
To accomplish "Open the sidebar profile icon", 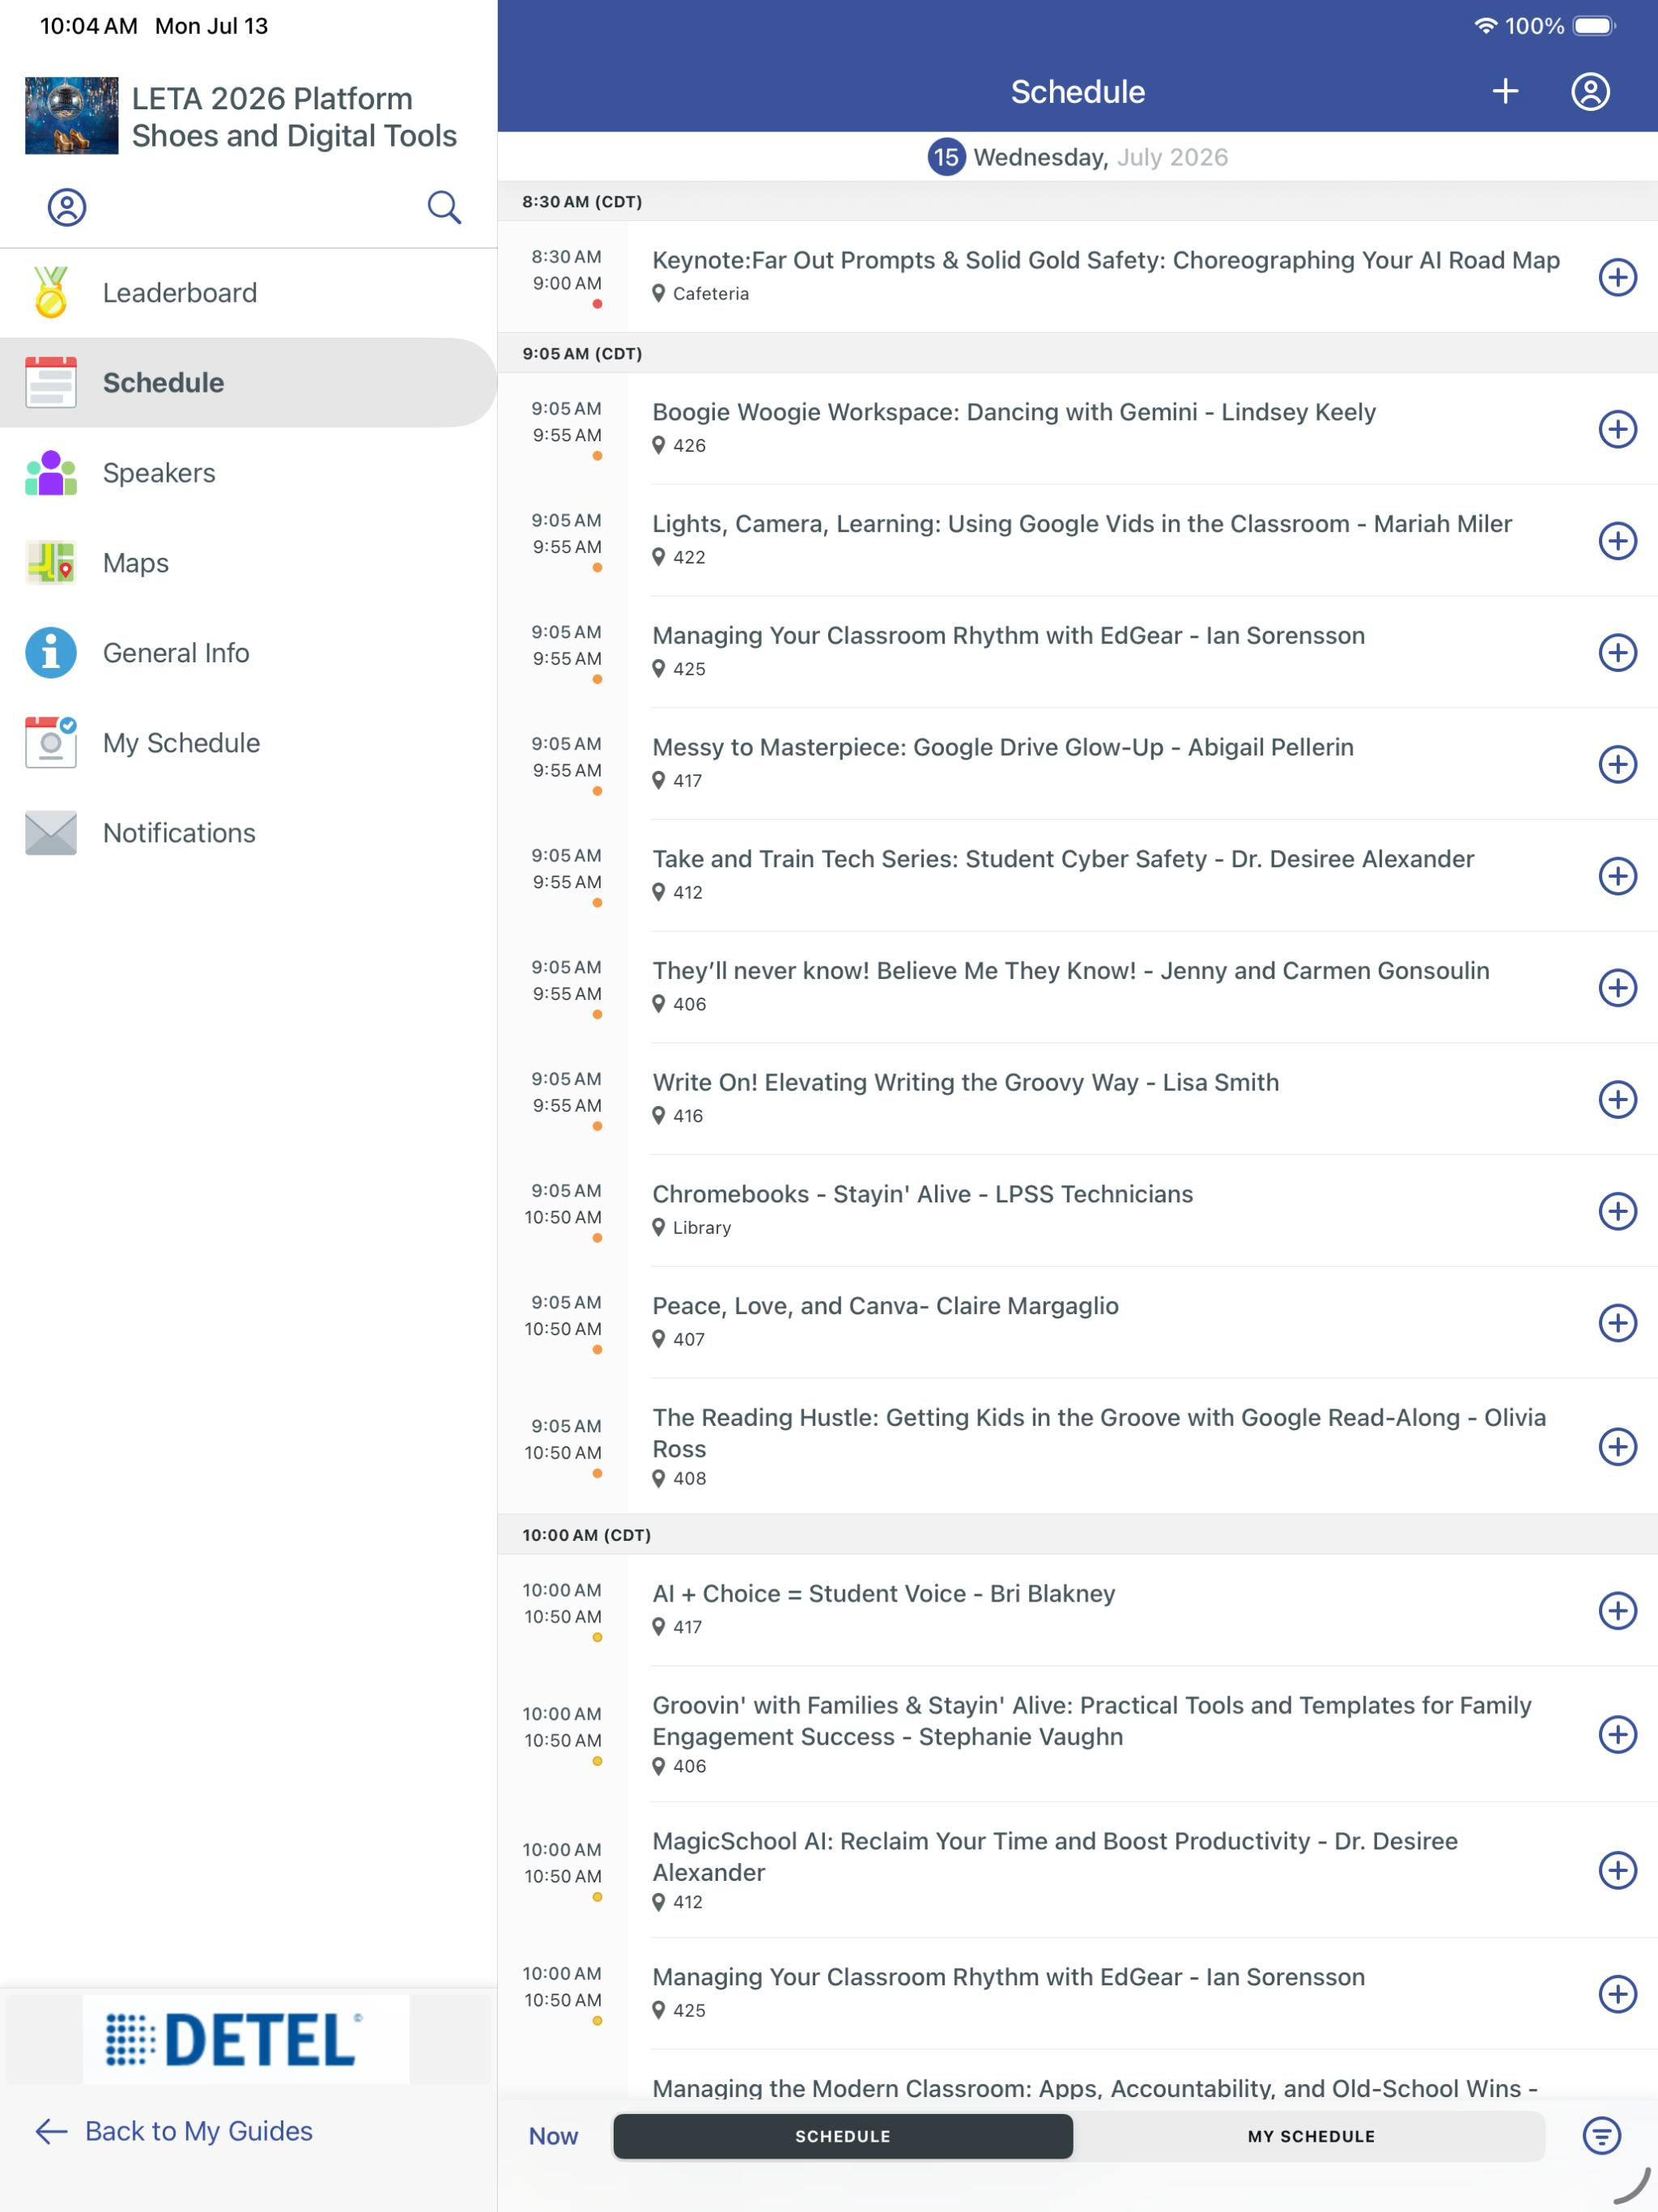I will coord(67,207).
